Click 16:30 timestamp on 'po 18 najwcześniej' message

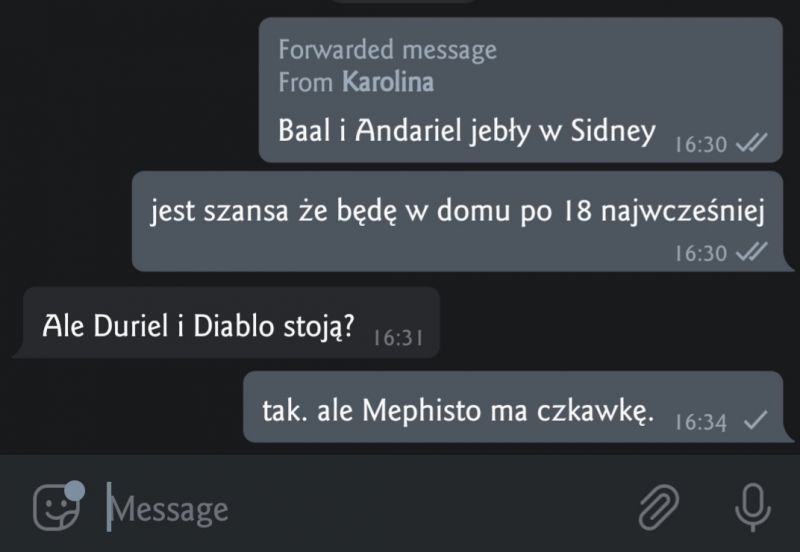[x=701, y=253]
